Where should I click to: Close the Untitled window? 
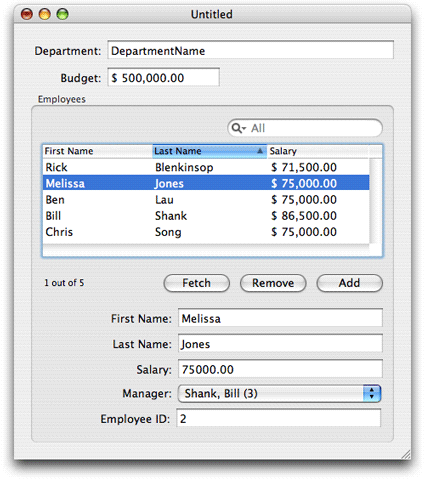pyautogui.click(x=27, y=14)
